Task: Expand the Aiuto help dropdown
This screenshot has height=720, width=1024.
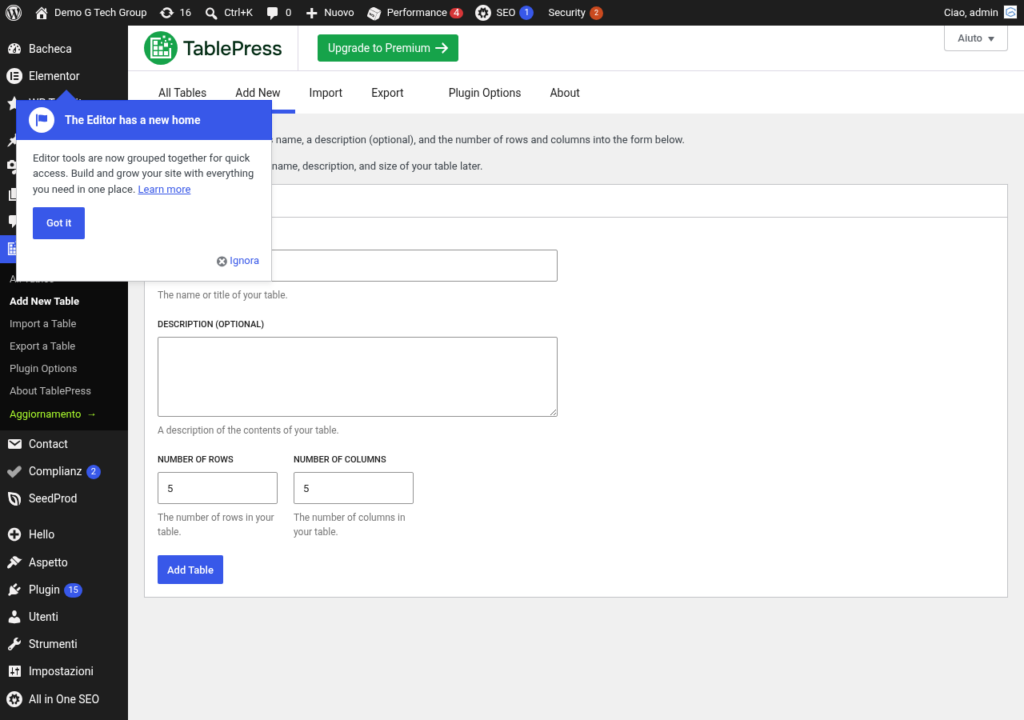Action: (976, 38)
